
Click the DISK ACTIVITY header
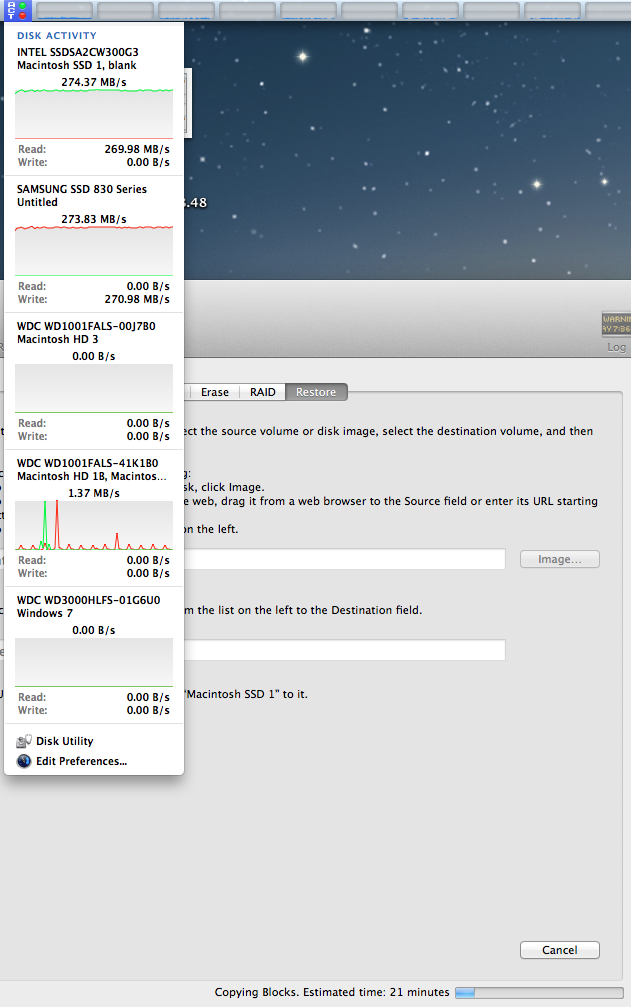(x=56, y=36)
